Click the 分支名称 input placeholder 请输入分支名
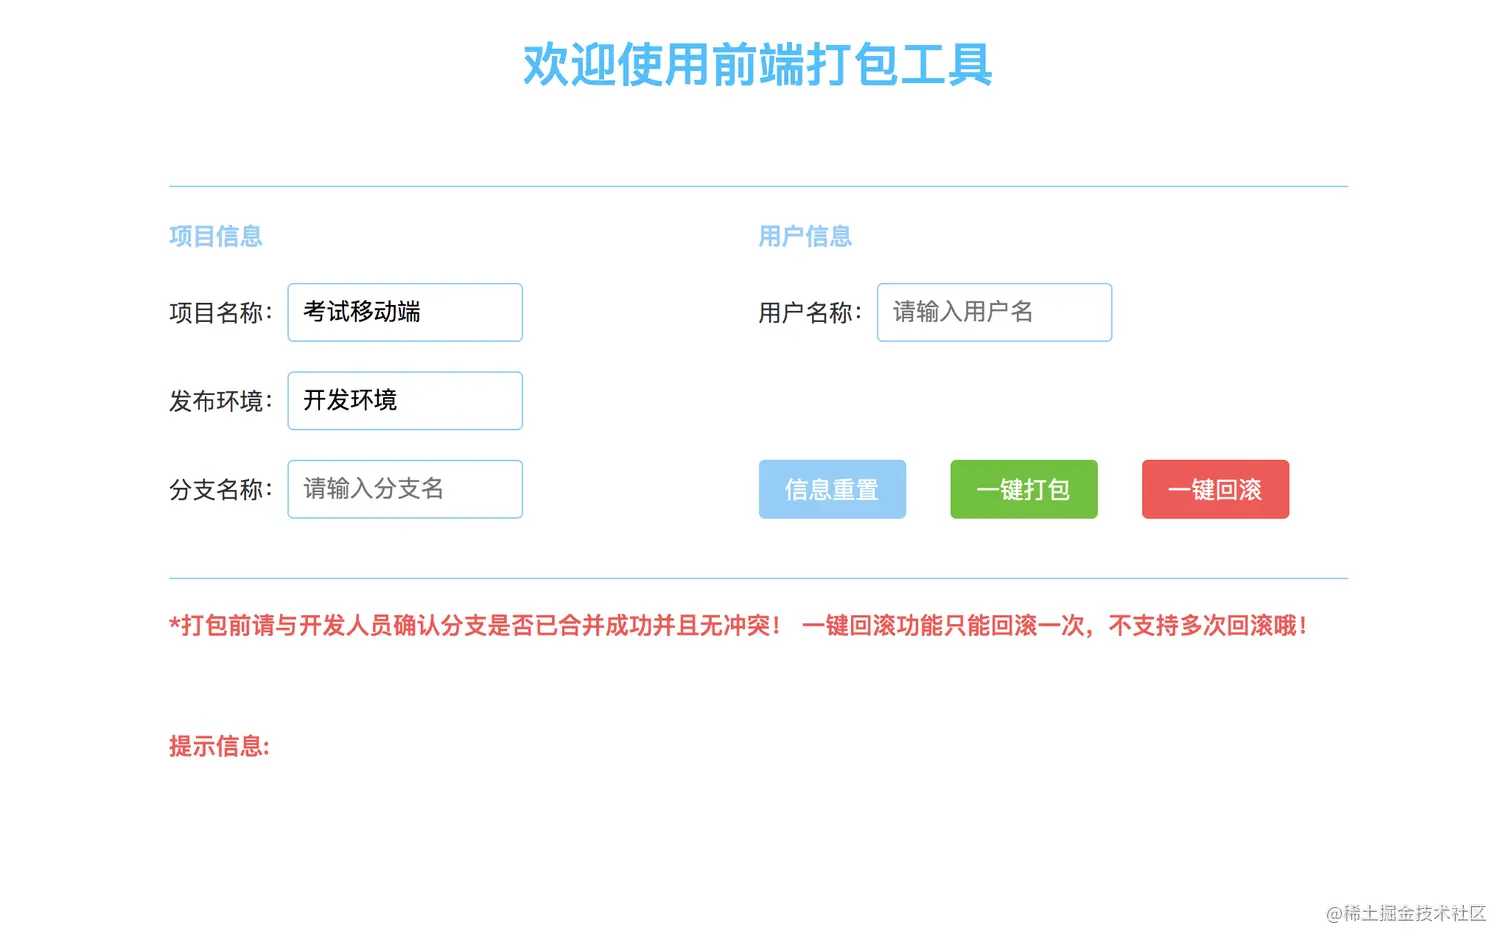The width and height of the screenshot is (1512, 949). (x=404, y=489)
